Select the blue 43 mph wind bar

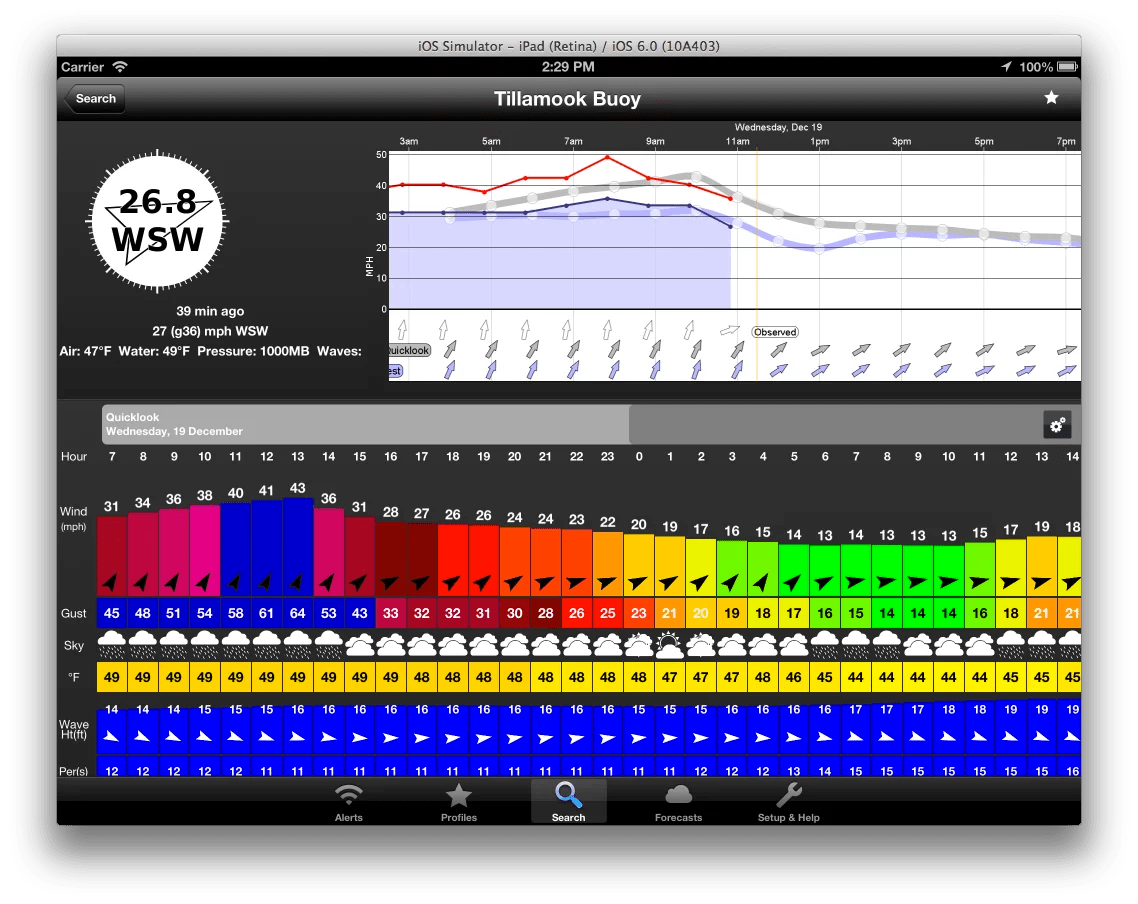297,540
